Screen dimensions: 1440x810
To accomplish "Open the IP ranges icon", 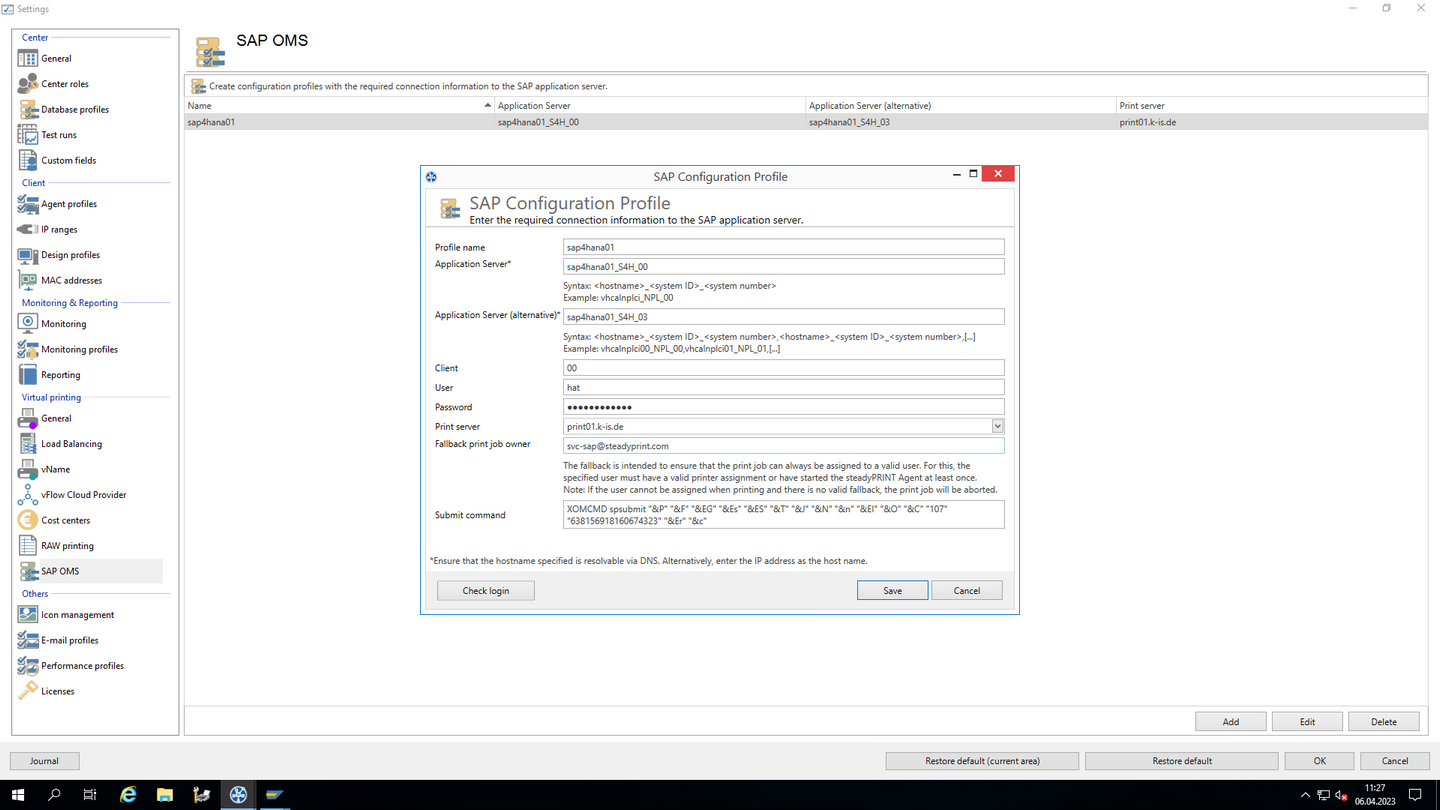I will (28, 229).
